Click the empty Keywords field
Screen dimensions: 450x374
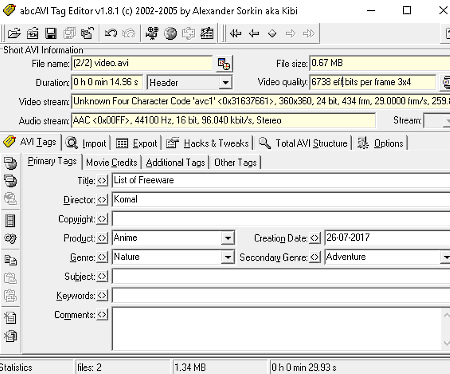[x=281, y=295]
